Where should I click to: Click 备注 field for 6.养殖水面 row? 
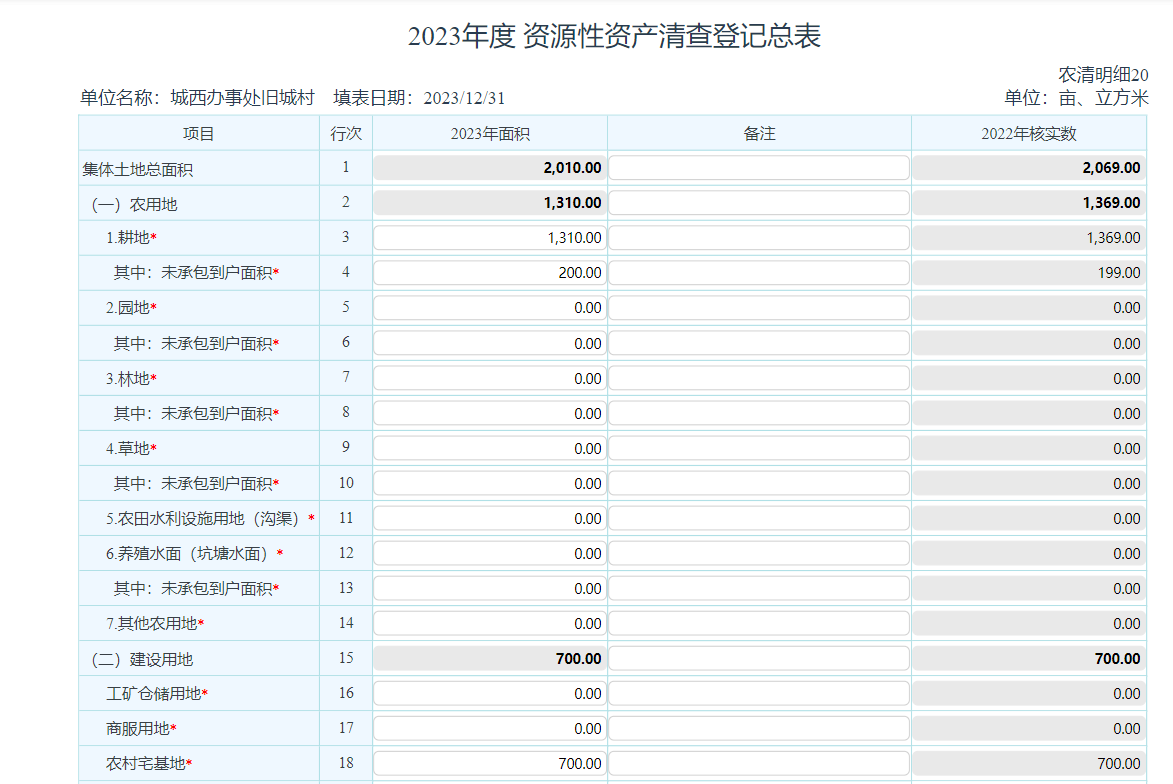coord(759,554)
